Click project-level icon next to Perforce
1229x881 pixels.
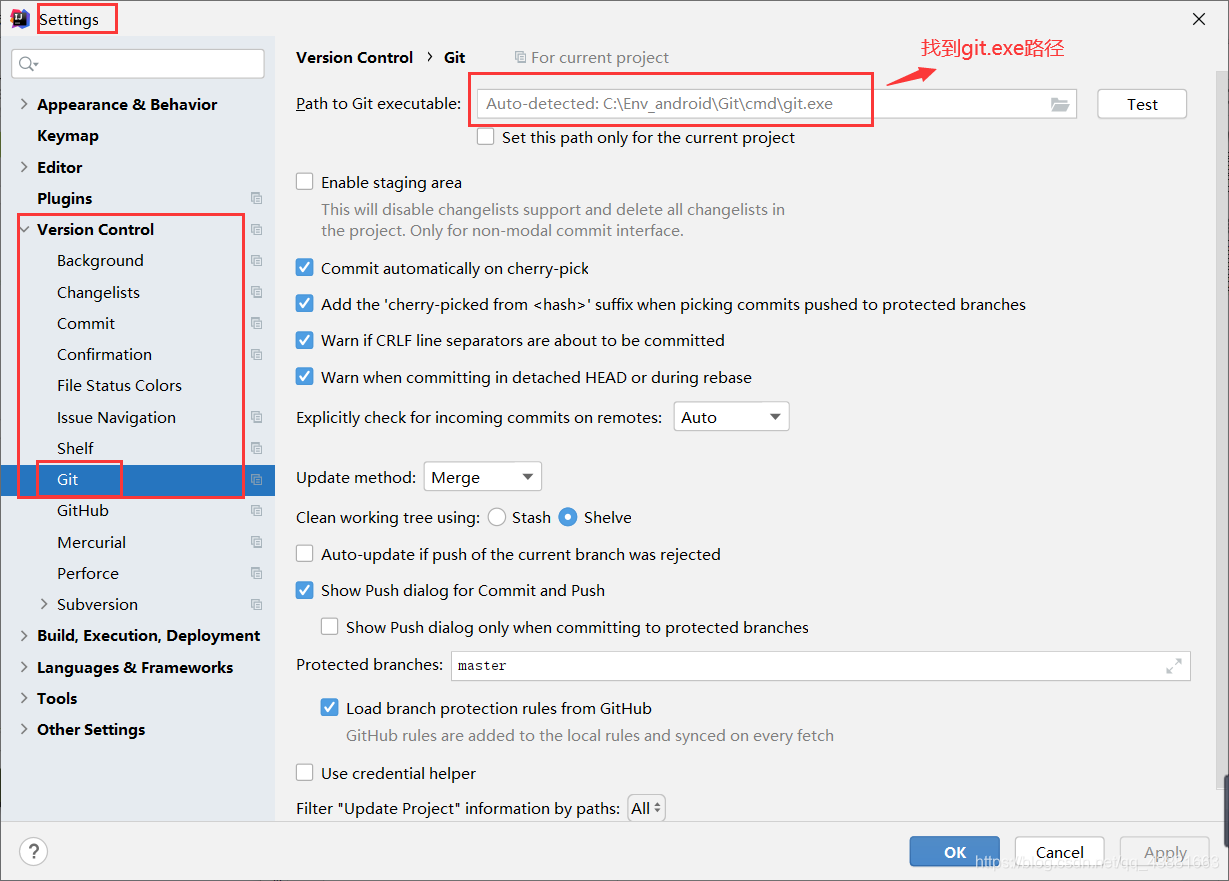256,573
